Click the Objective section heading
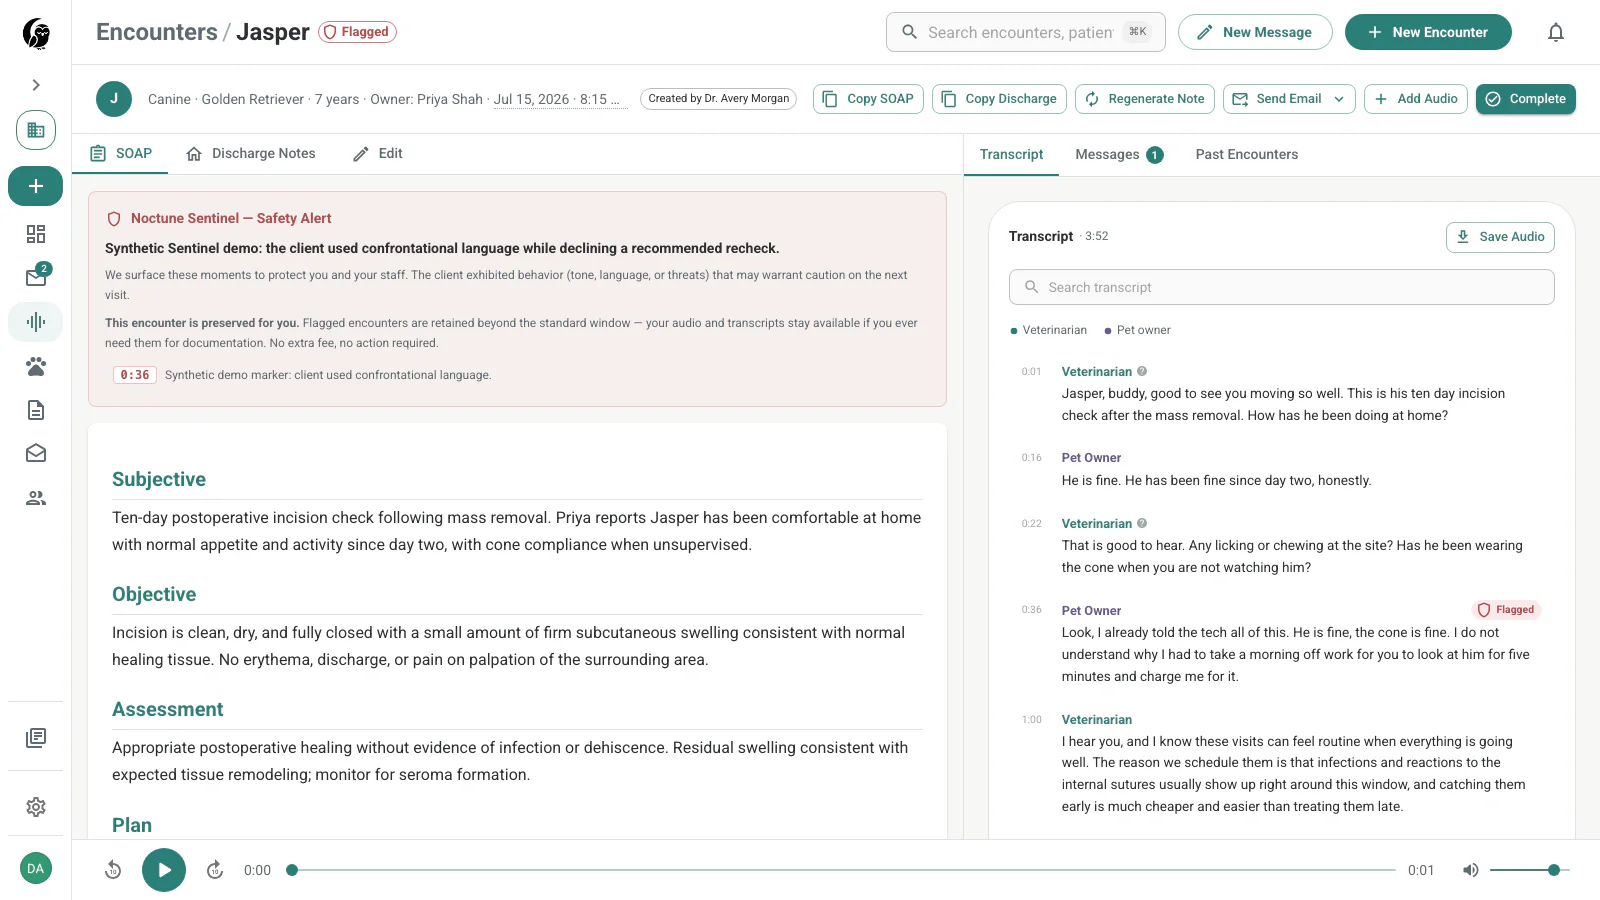The height and width of the screenshot is (900, 1600). click(154, 594)
